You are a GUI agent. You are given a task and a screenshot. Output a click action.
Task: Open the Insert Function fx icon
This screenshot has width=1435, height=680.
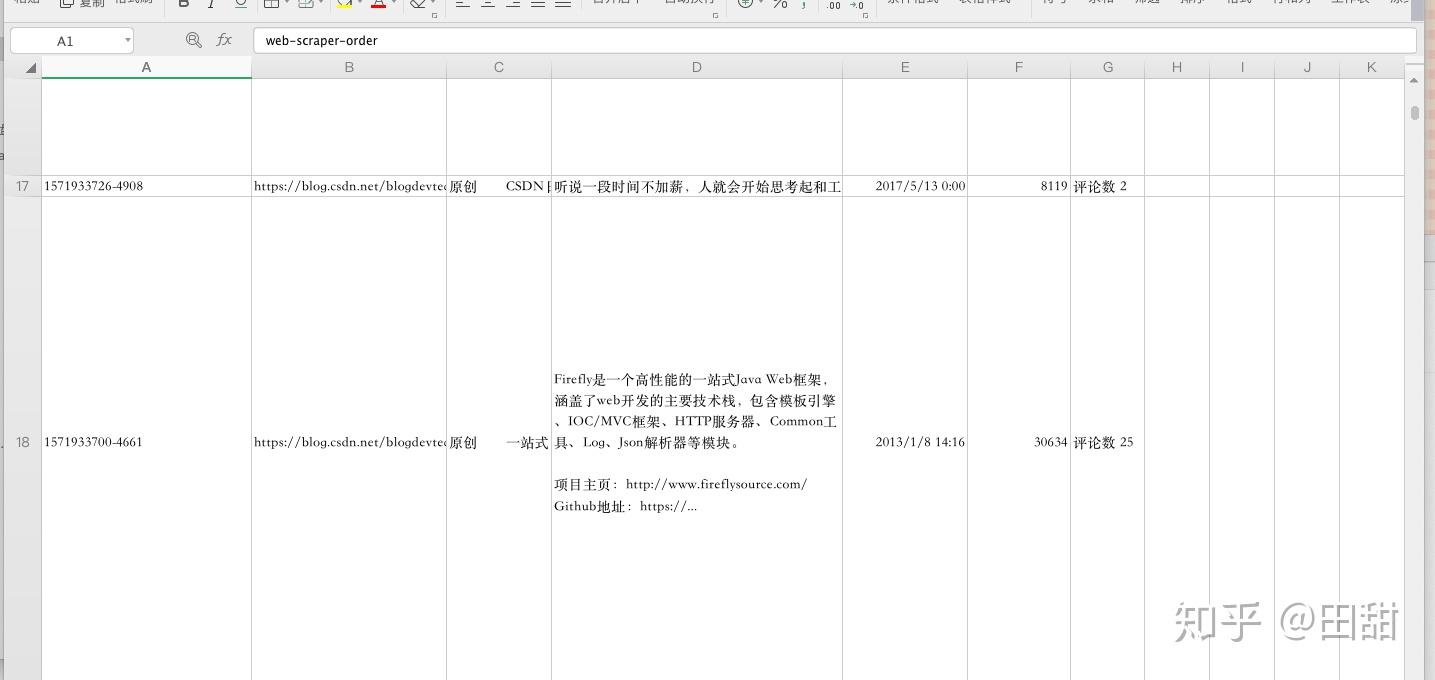(224, 40)
